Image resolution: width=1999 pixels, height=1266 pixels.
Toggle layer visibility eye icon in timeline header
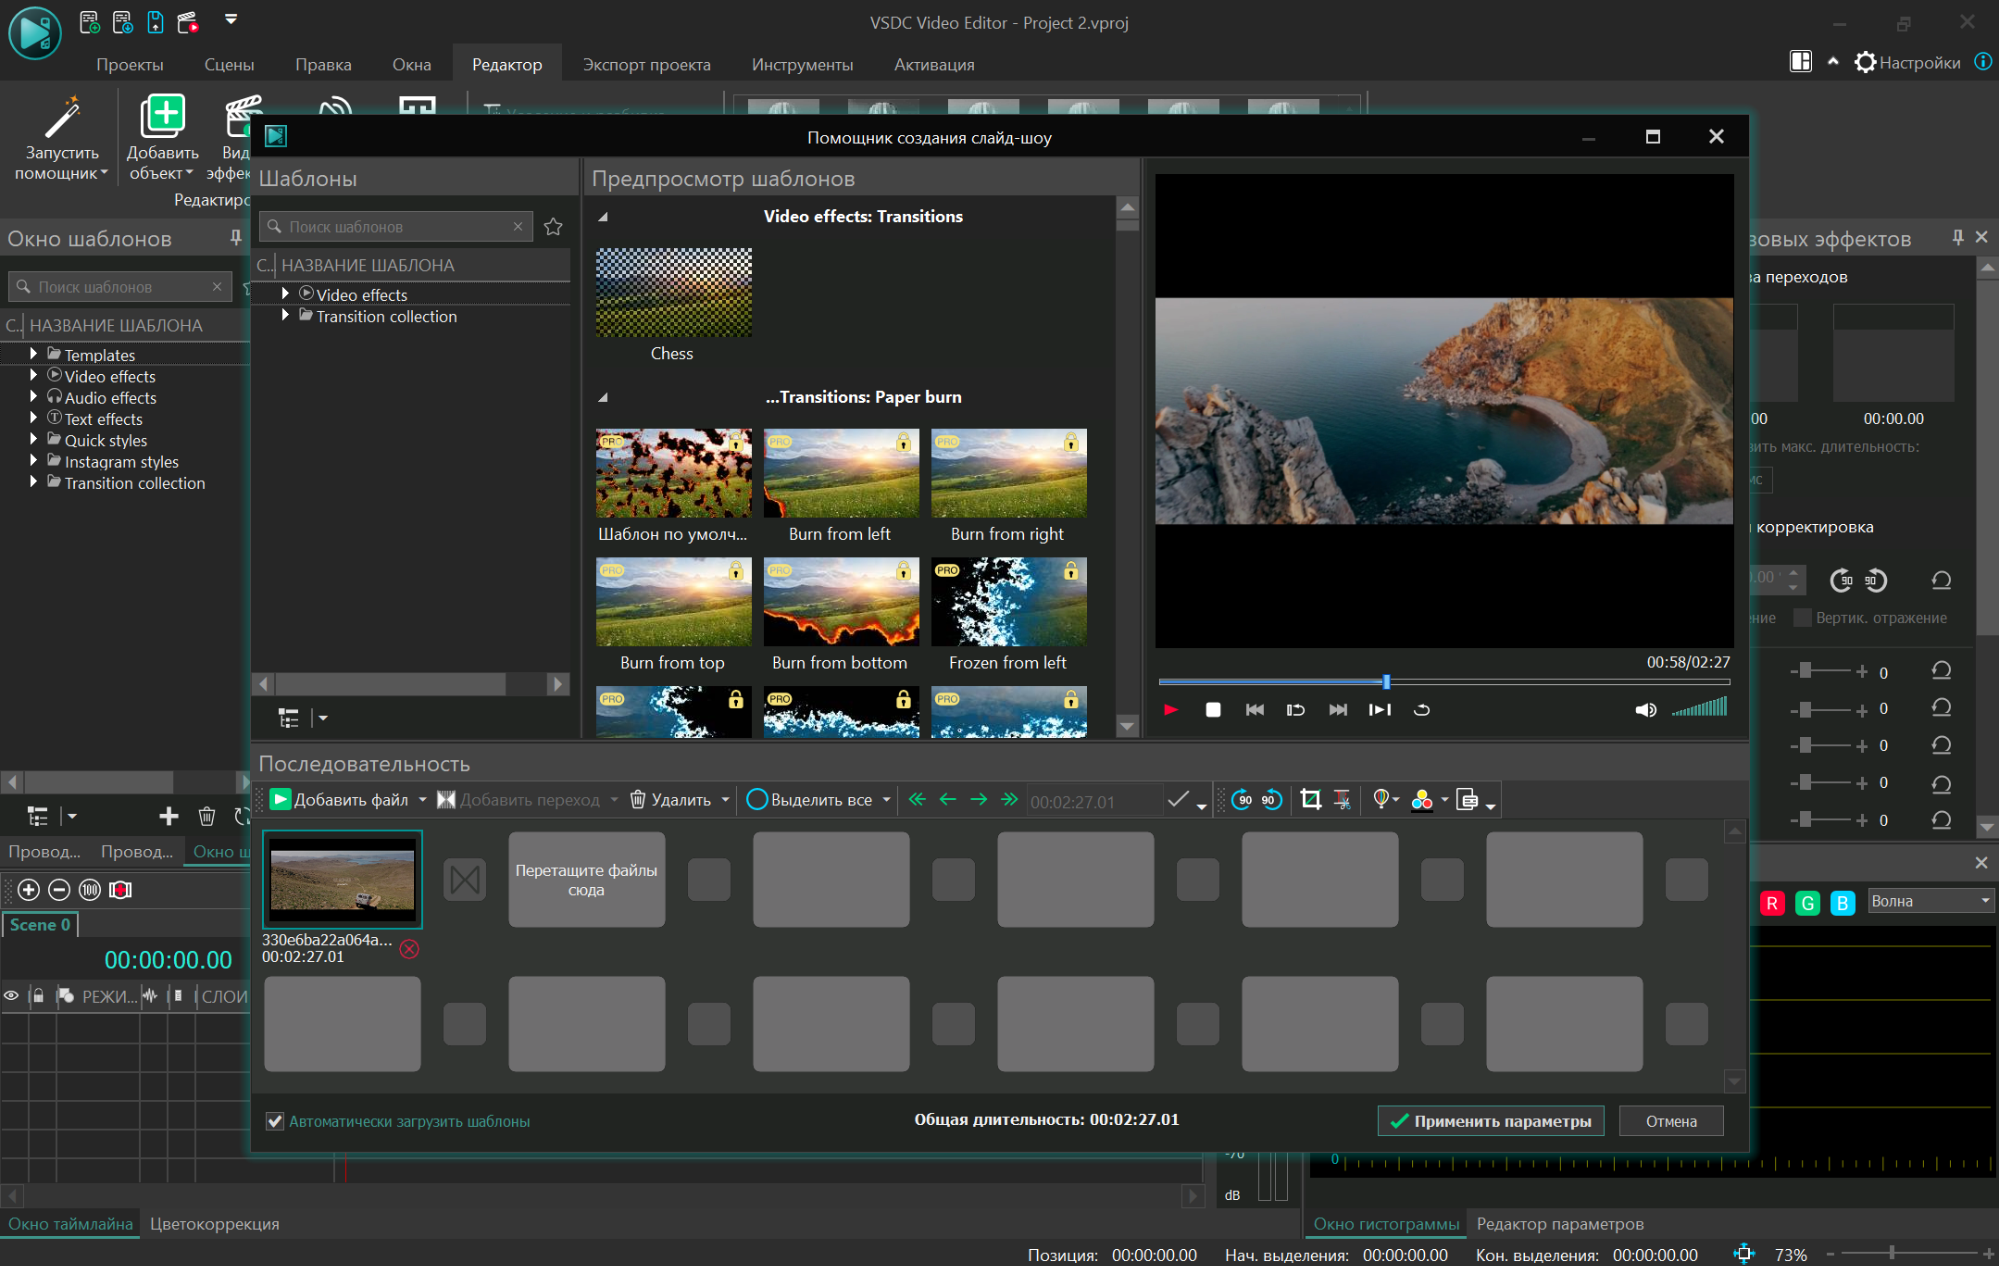point(12,996)
